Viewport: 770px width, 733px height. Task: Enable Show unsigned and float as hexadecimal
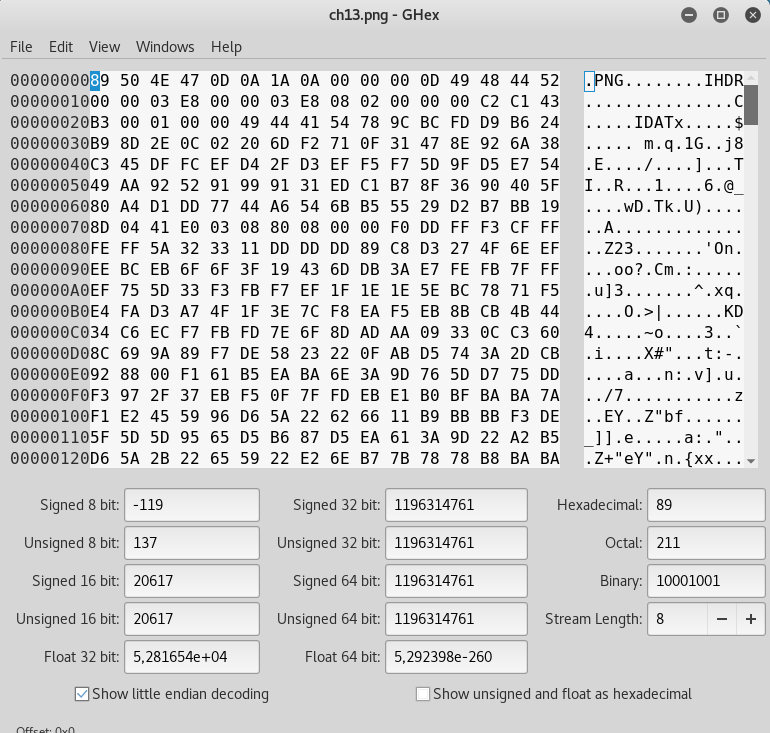point(423,694)
